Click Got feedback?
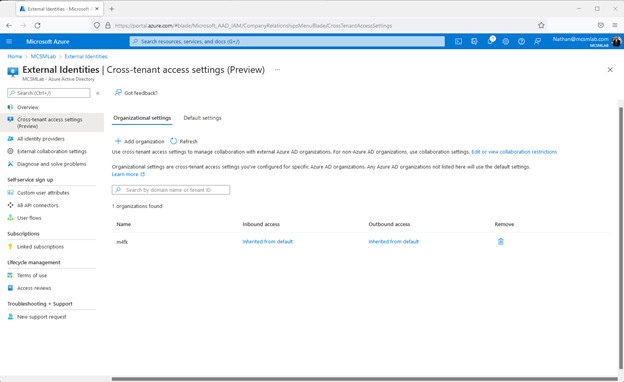 coord(136,93)
